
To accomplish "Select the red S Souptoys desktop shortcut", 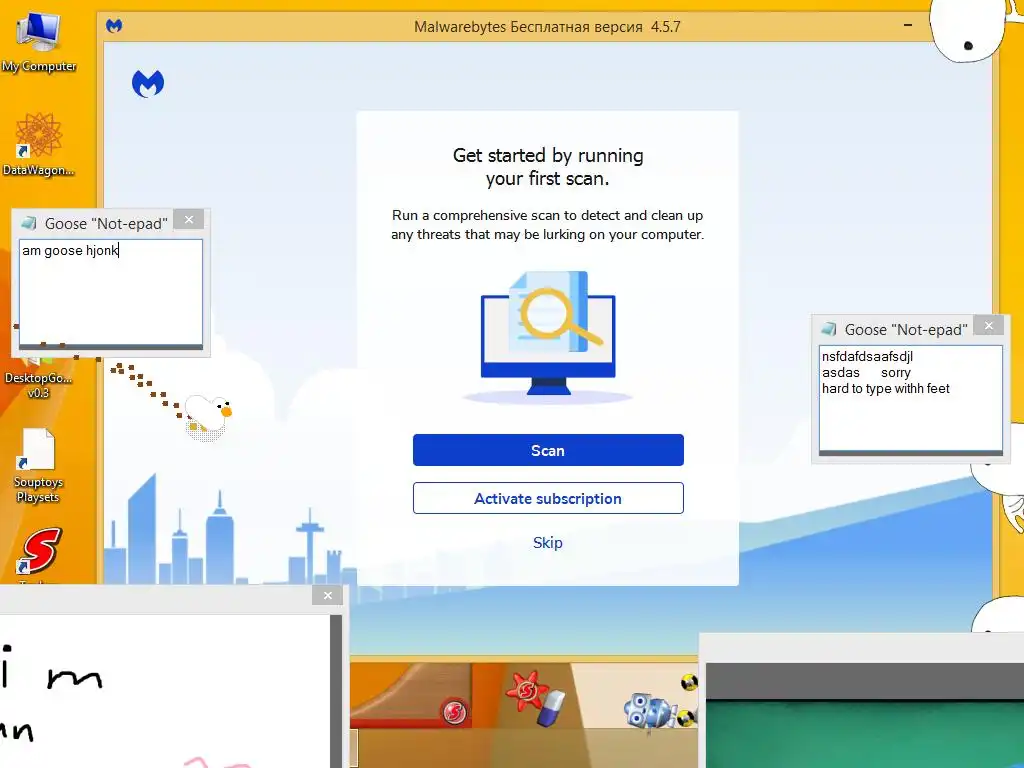I will click(x=40, y=551).
